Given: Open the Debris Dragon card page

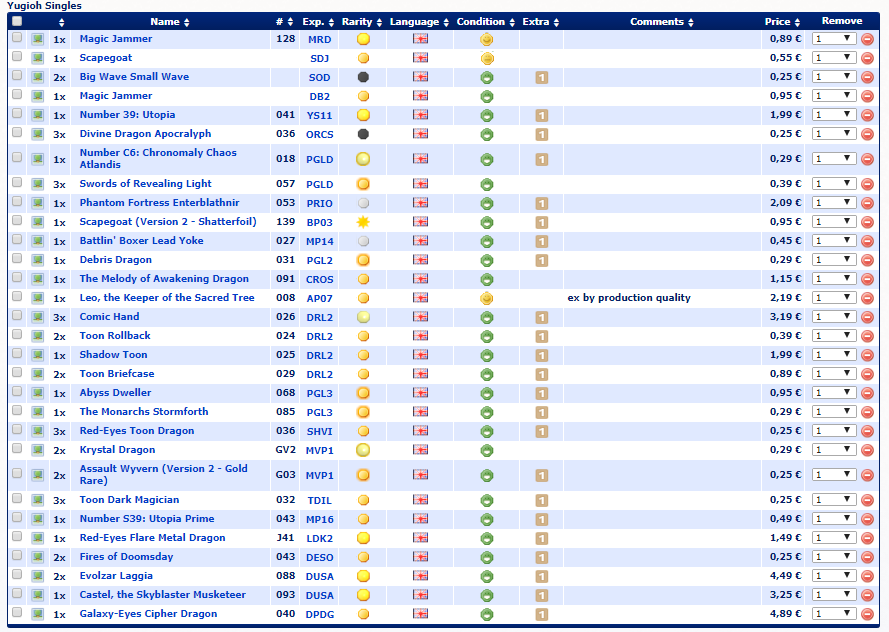Looking at the screenshot, I should [x=116, y=260].
